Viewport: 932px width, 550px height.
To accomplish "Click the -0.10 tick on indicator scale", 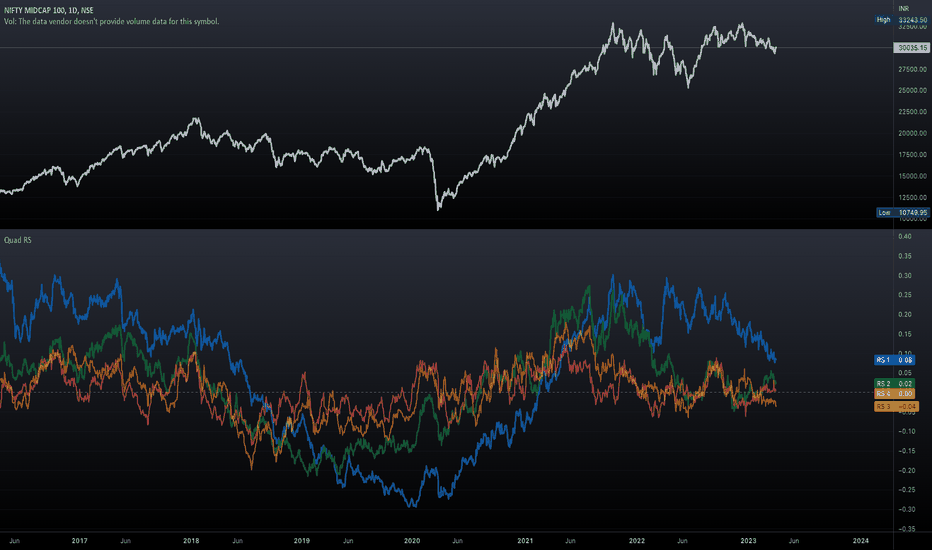I will [x=906, y=432].
